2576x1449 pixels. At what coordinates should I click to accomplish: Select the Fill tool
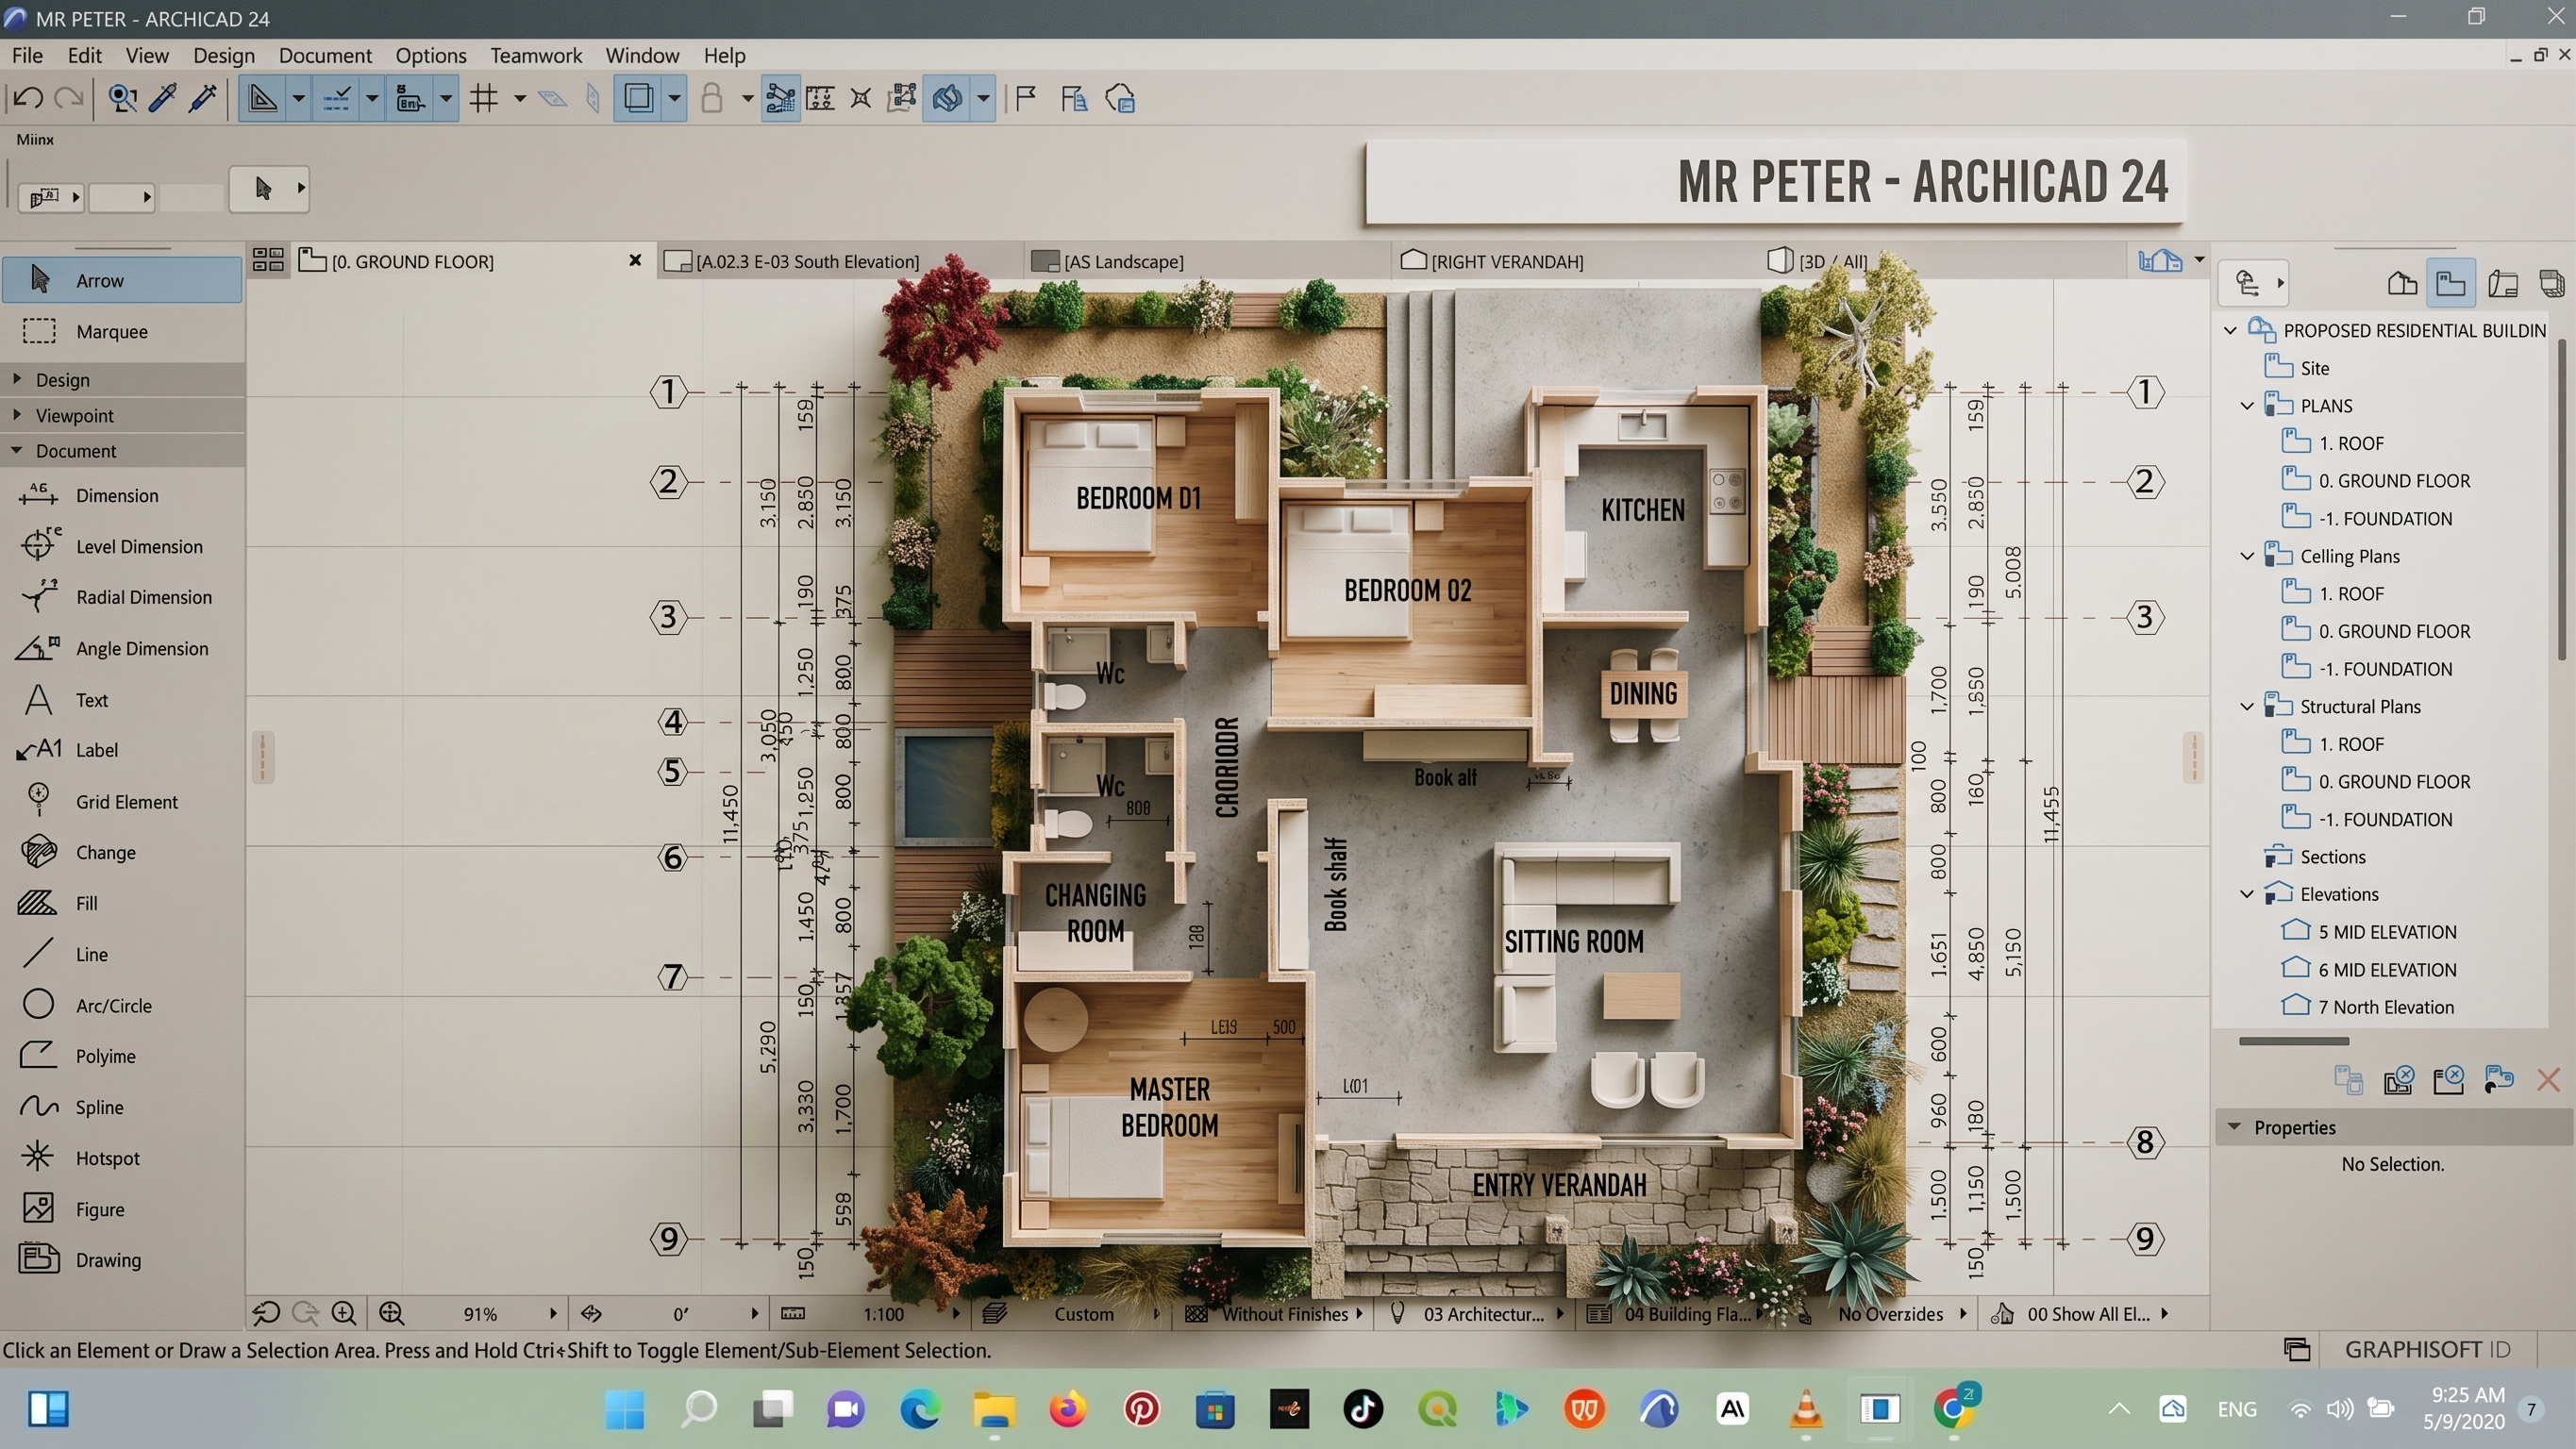click(122, 903)
